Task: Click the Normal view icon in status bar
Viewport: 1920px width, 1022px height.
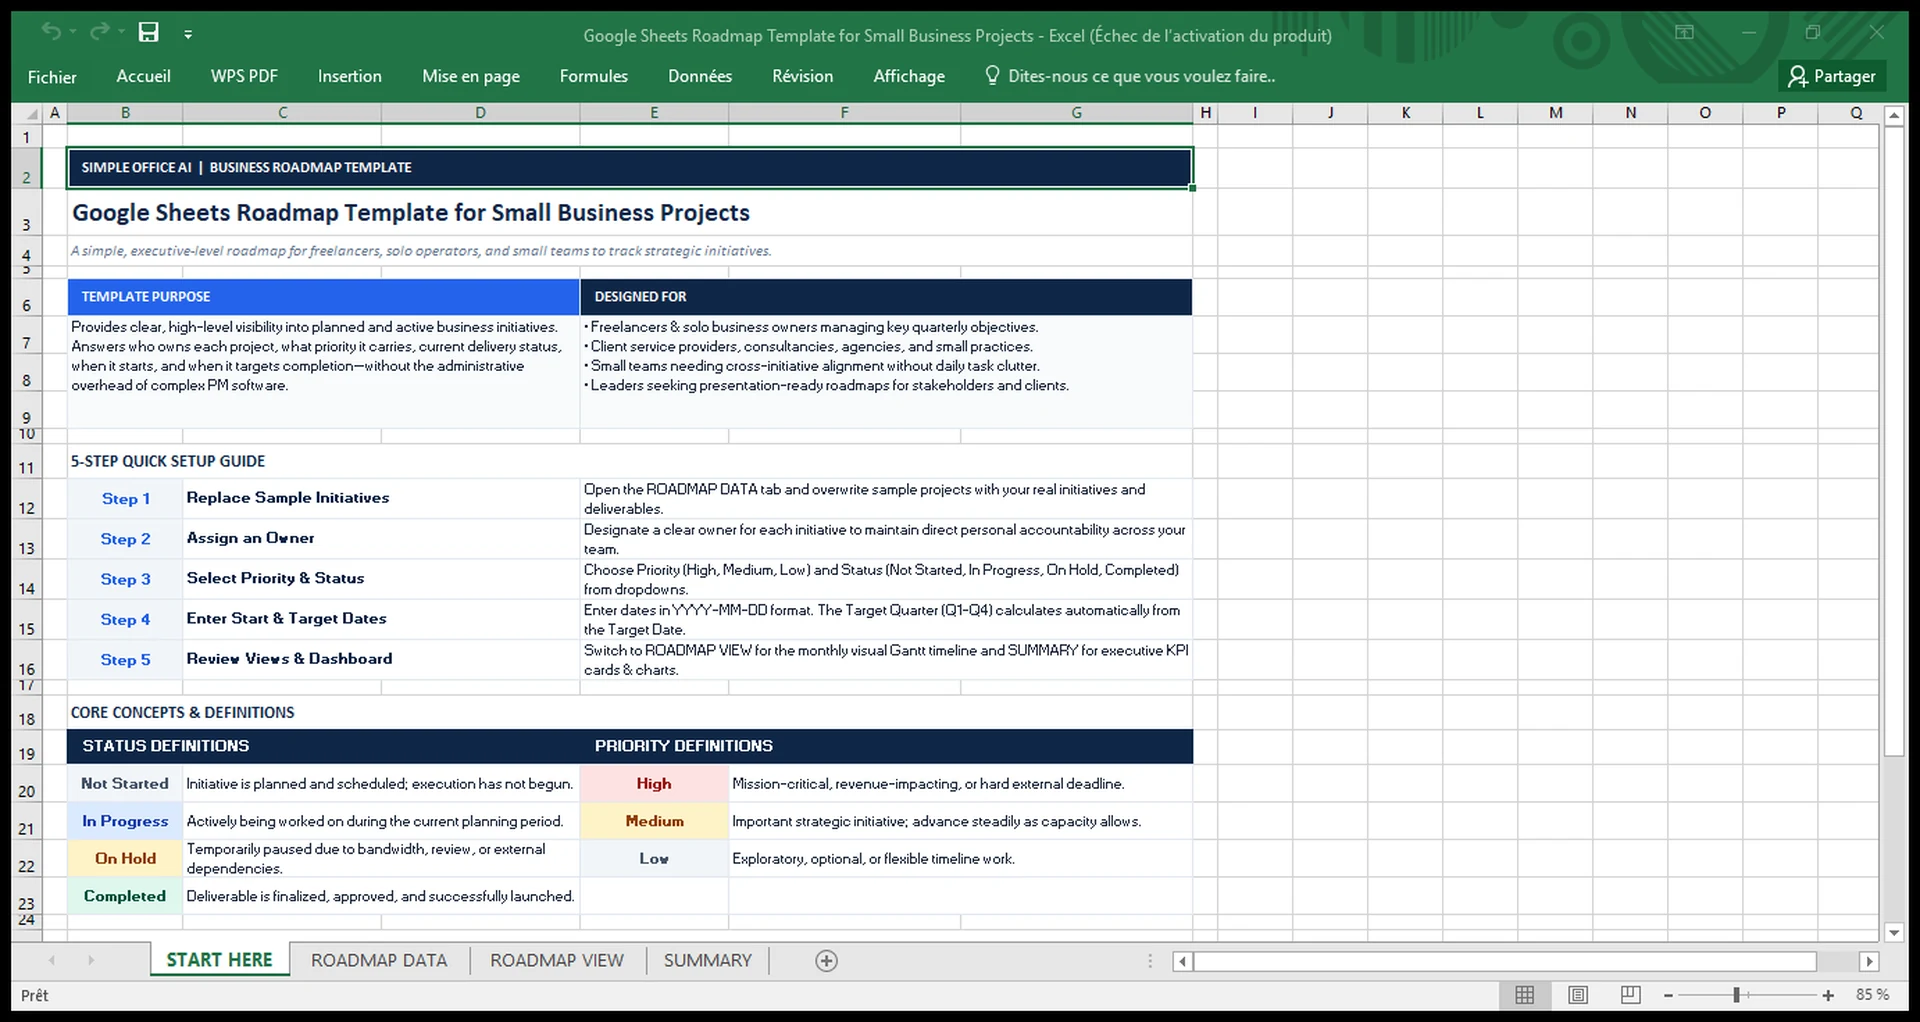Action: coord(1524,995)
